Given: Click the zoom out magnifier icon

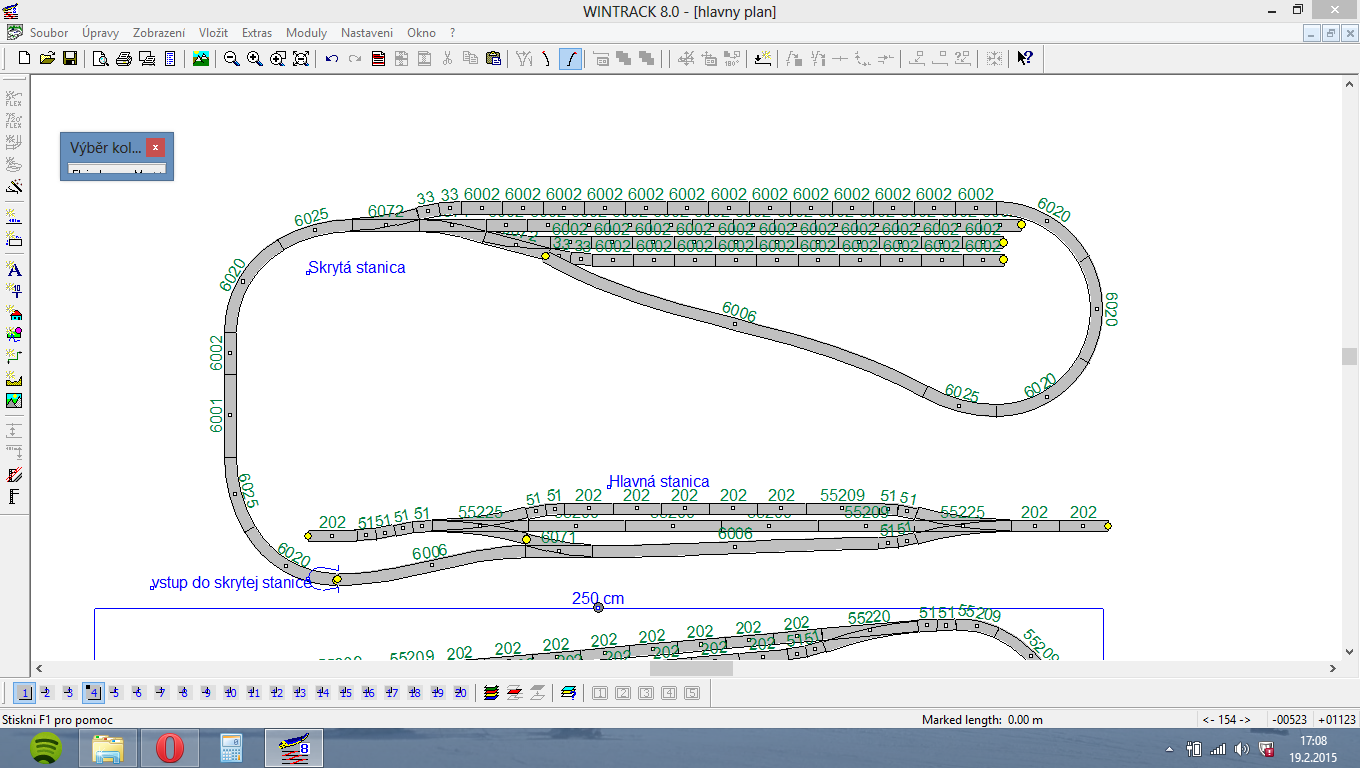Looking at the screenshot, I should 231,59.
